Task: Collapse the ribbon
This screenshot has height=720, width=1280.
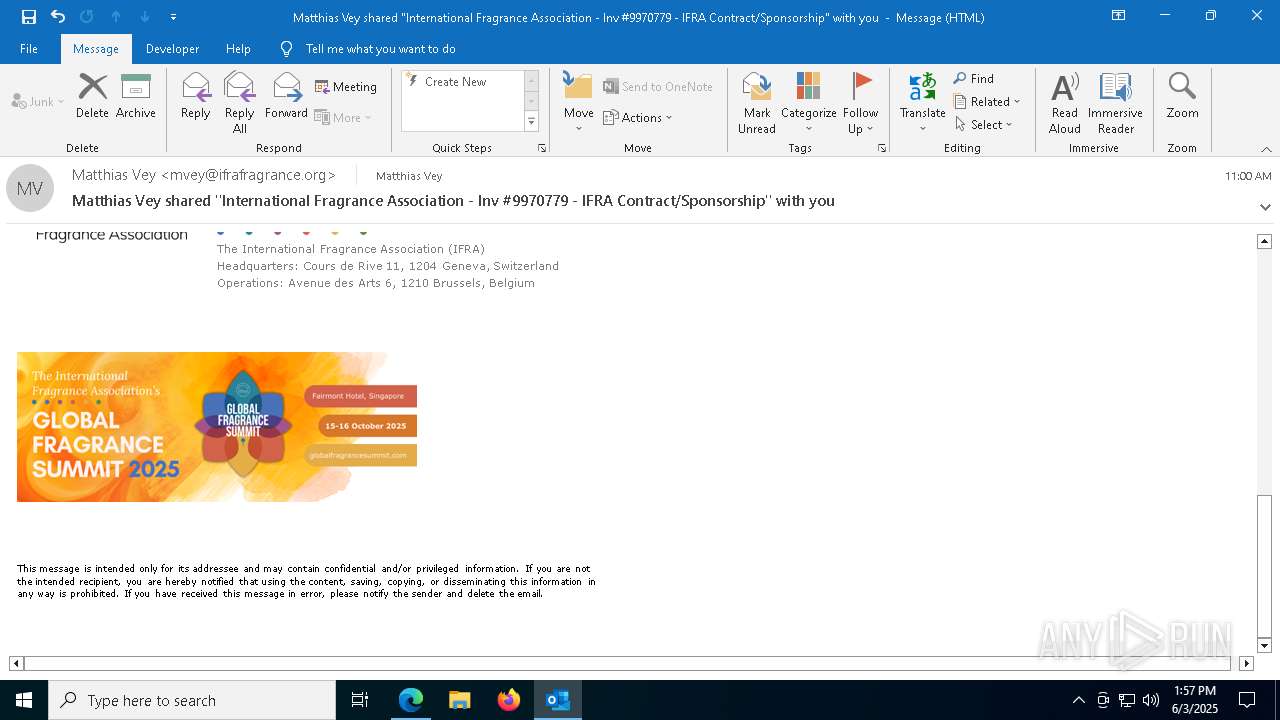Action: pyautogui.click(x=1266, y=149)
